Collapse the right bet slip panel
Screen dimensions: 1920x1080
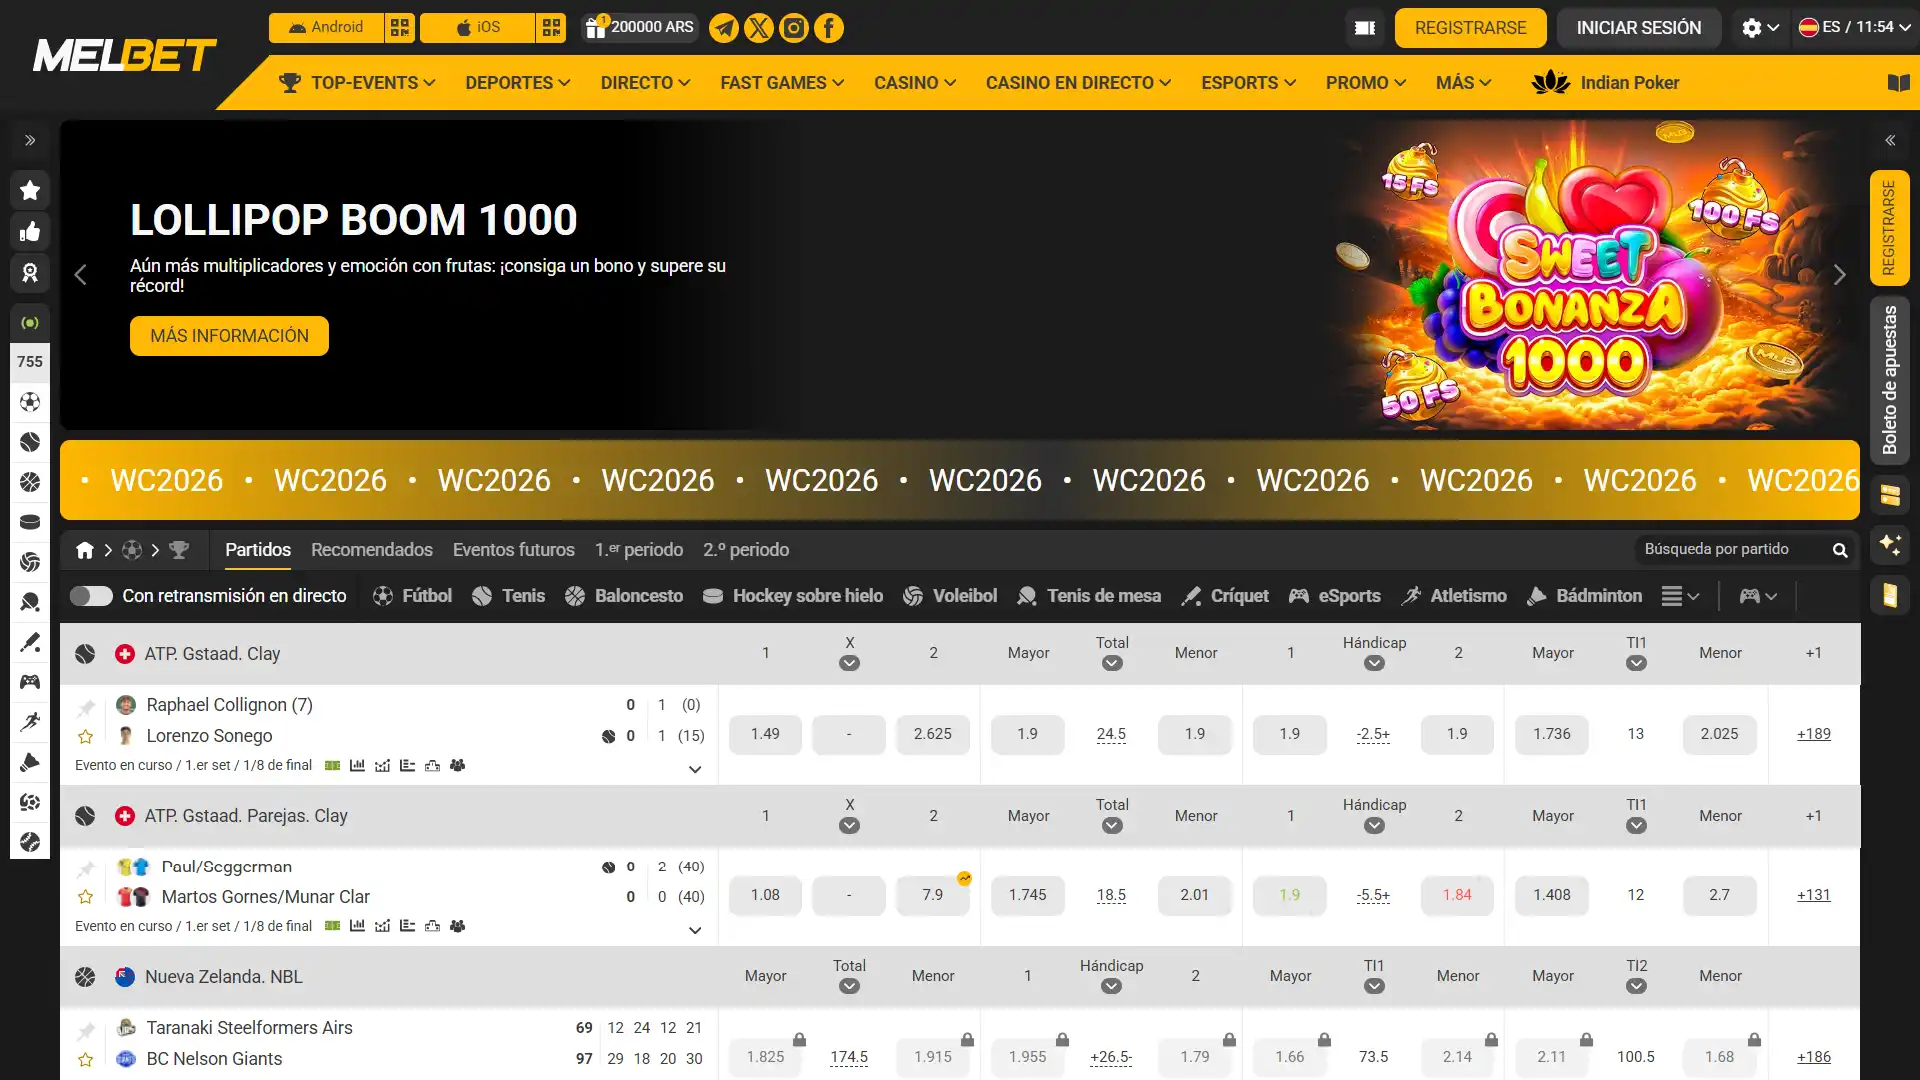tap(1890, 140)
